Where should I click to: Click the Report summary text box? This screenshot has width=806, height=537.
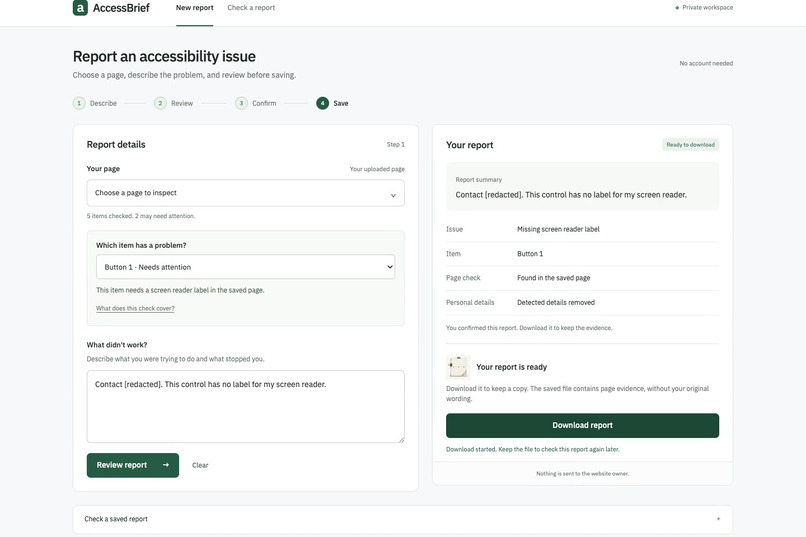582,187
